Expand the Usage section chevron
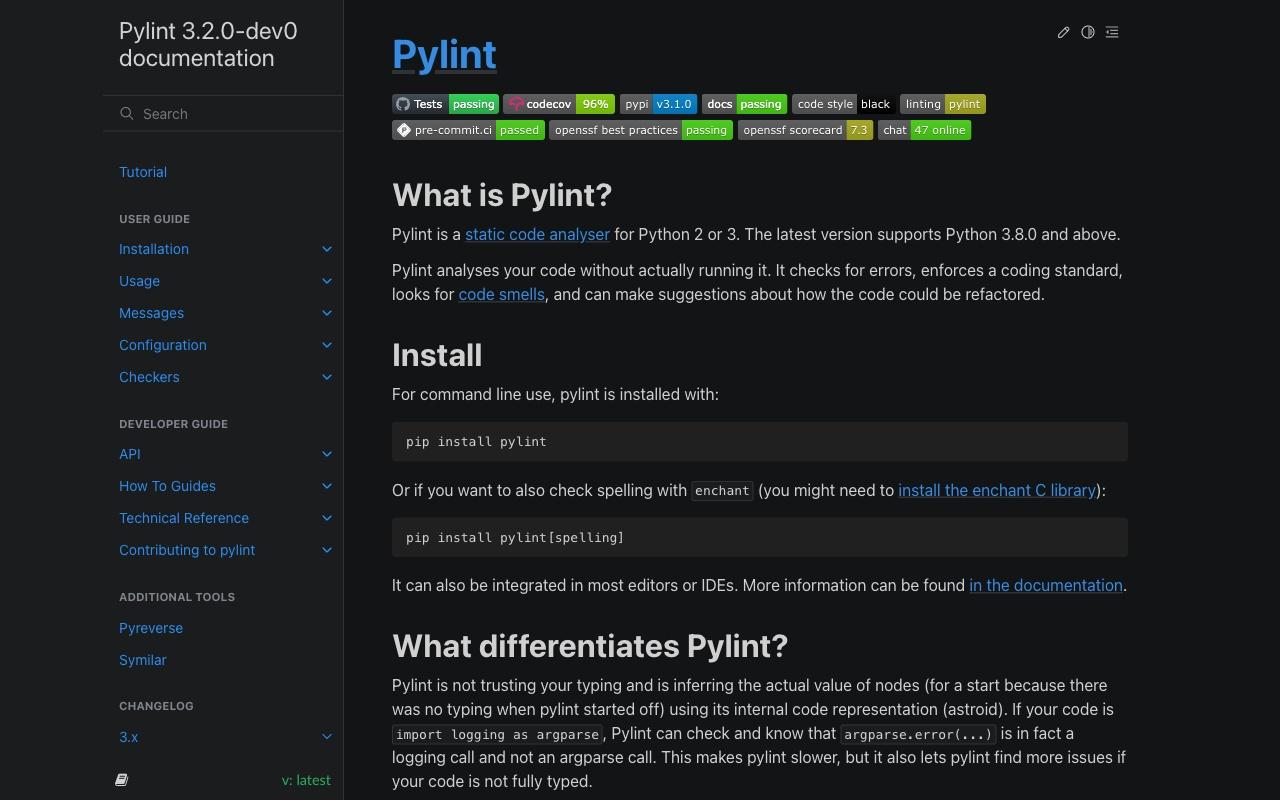1280x800 pixels. tap(327, 281)
